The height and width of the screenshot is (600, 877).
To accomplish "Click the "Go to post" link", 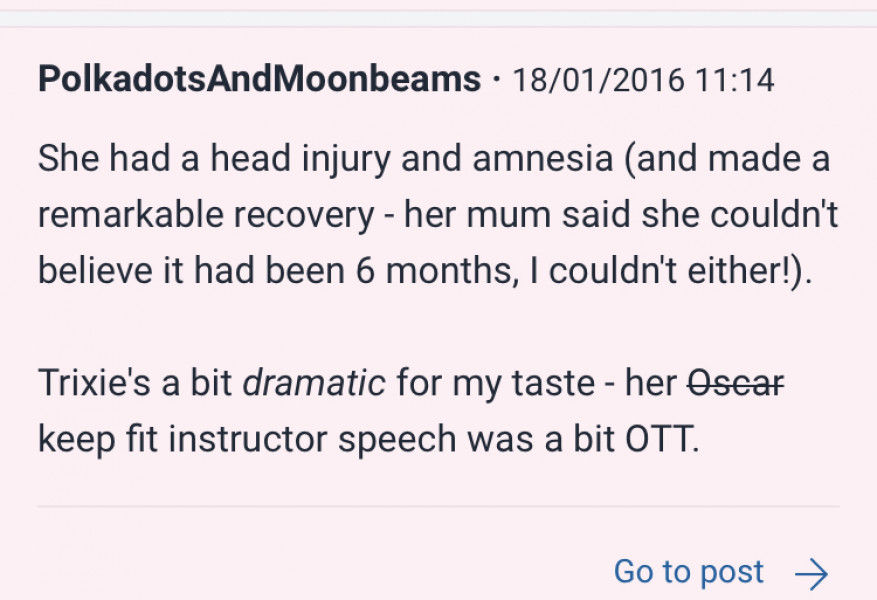I will [688, 572].
